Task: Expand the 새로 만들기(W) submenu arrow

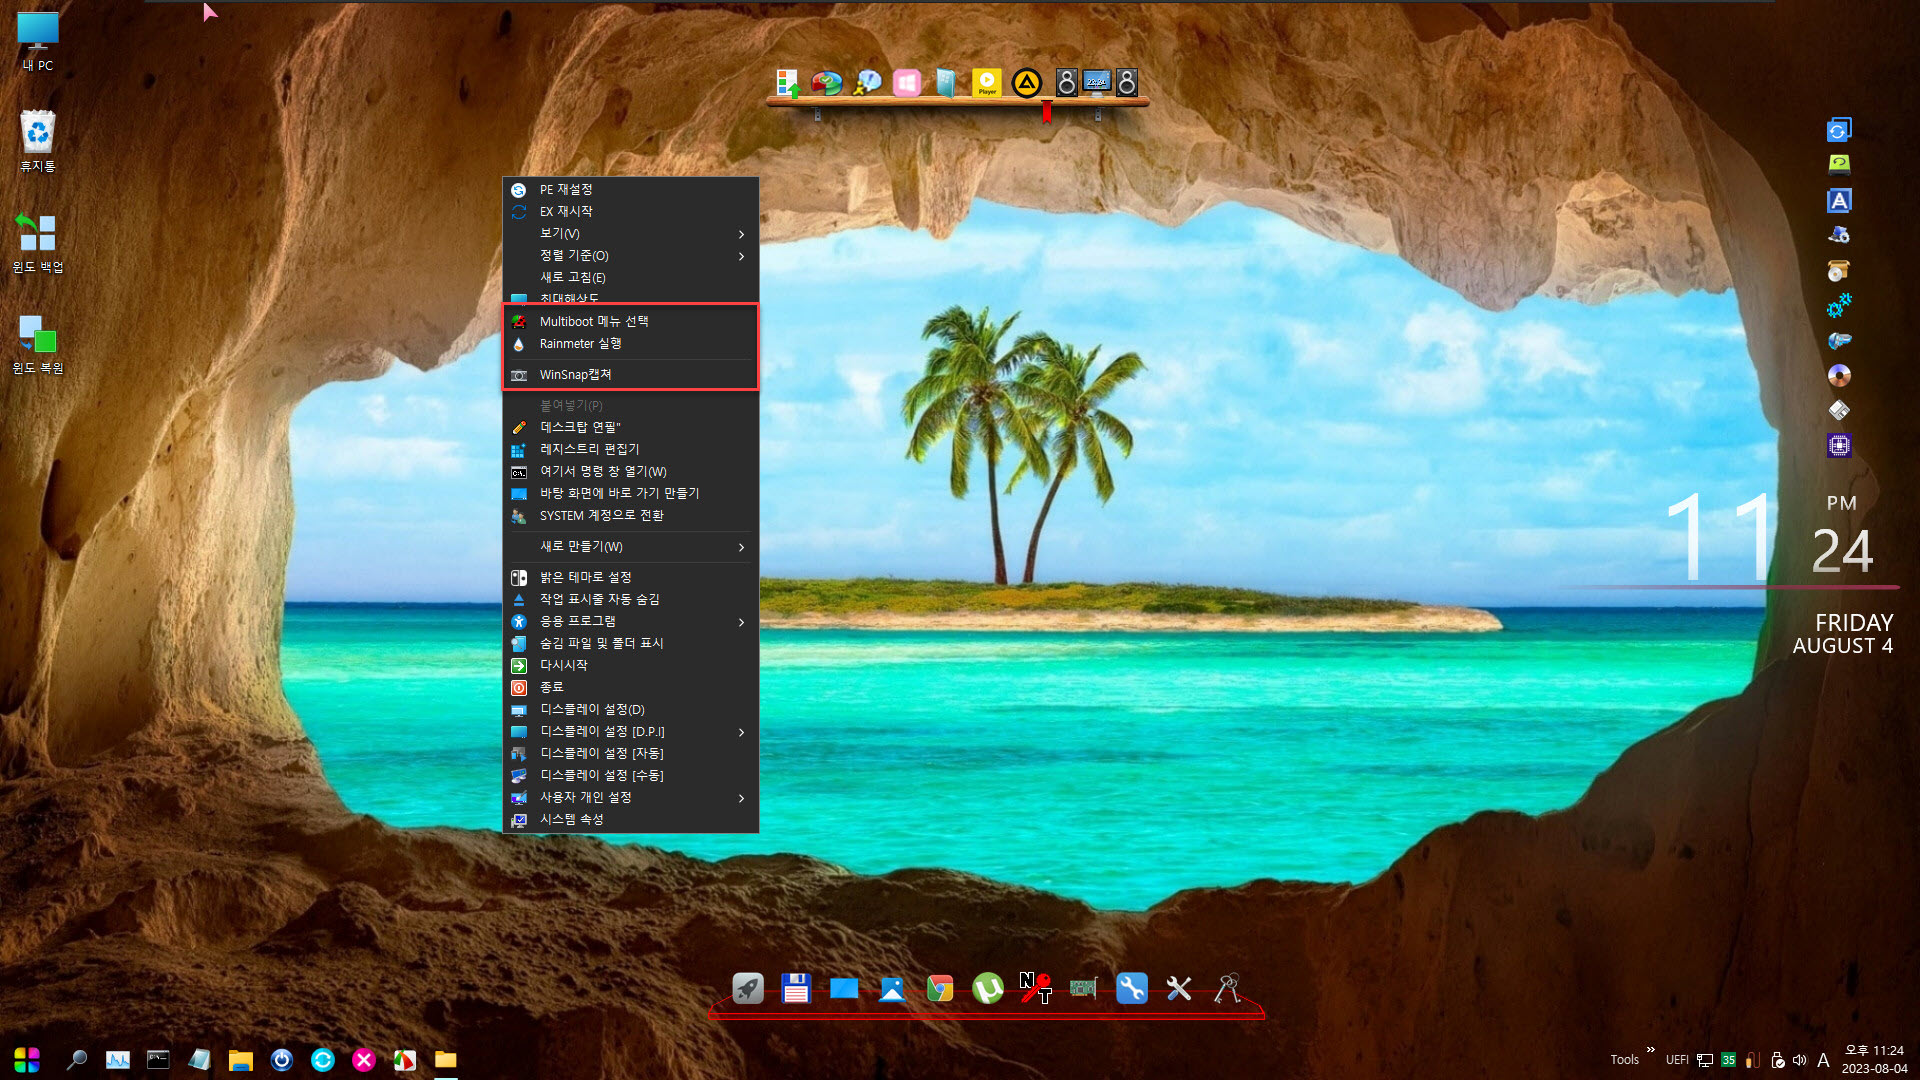Action: 741,547
